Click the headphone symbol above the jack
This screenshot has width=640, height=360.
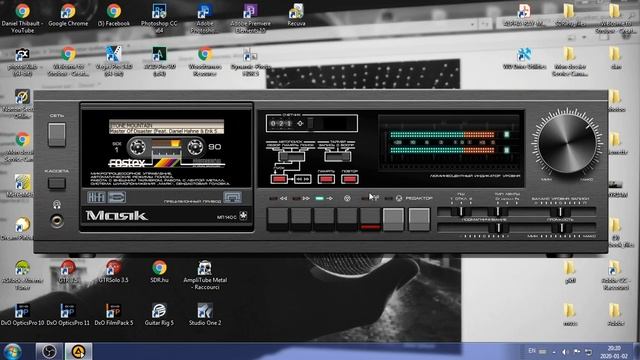[x=57, y=204]
